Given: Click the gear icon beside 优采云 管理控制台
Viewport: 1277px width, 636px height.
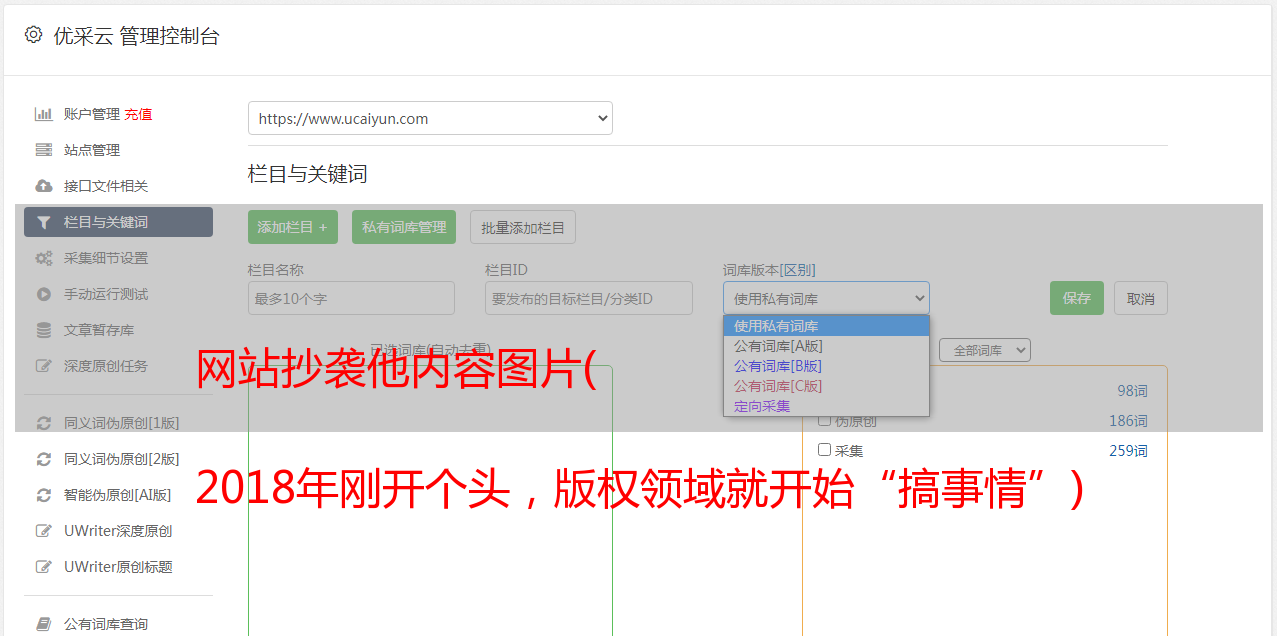Looking at the screenshot, I should 33,35.
